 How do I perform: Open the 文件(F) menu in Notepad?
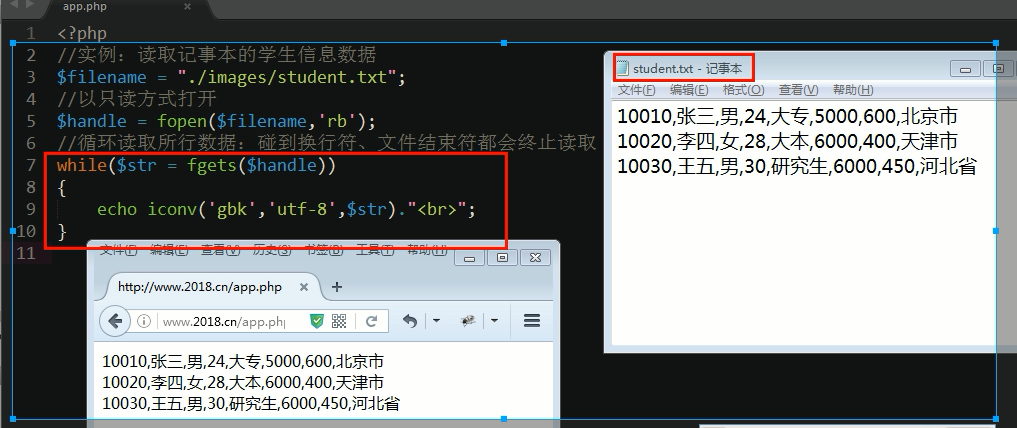click(636, 90)
